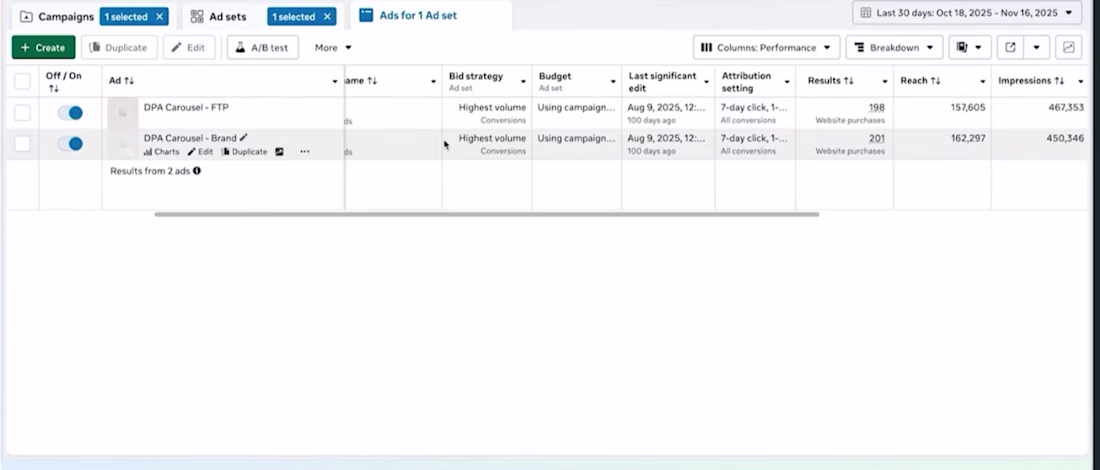Tick the select-all checkbox in the table header
Viewport: 1100px width, 470px height.
22,81
